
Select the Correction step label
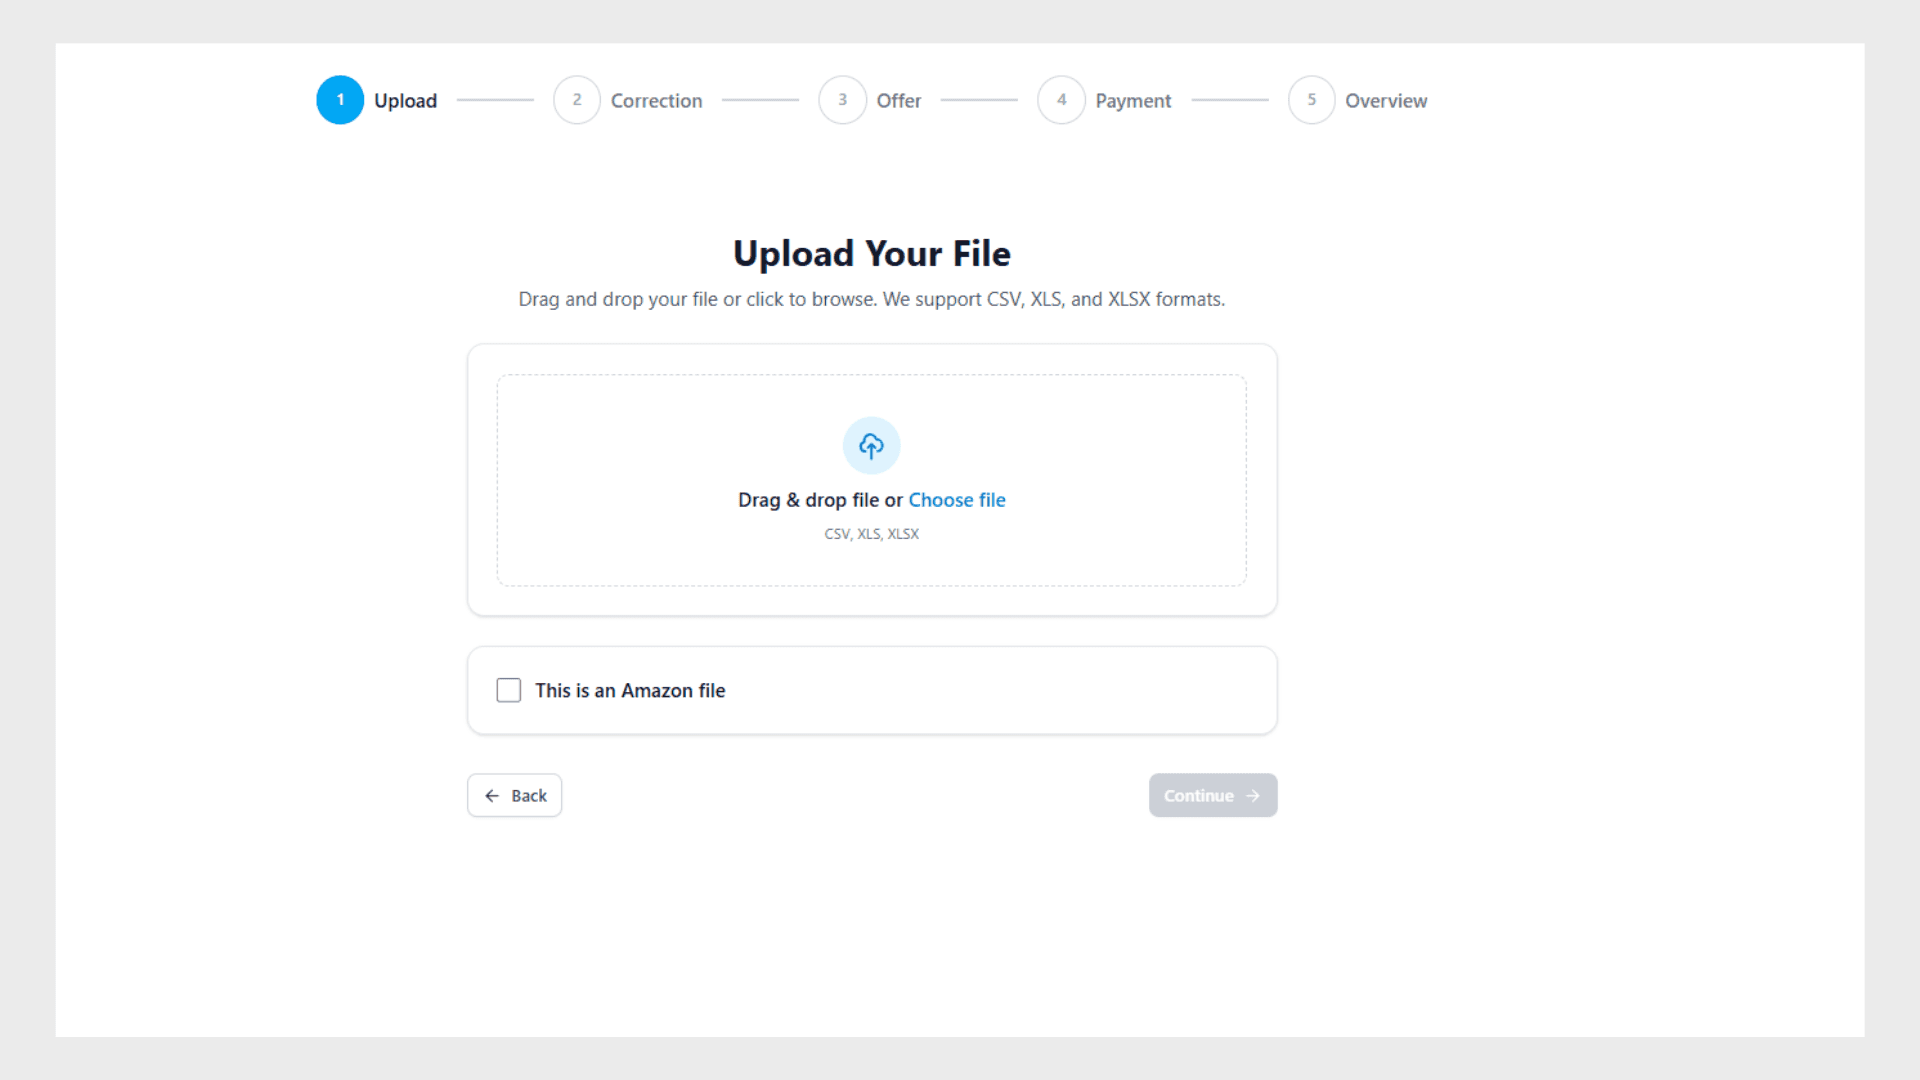[x=657, y=101]
